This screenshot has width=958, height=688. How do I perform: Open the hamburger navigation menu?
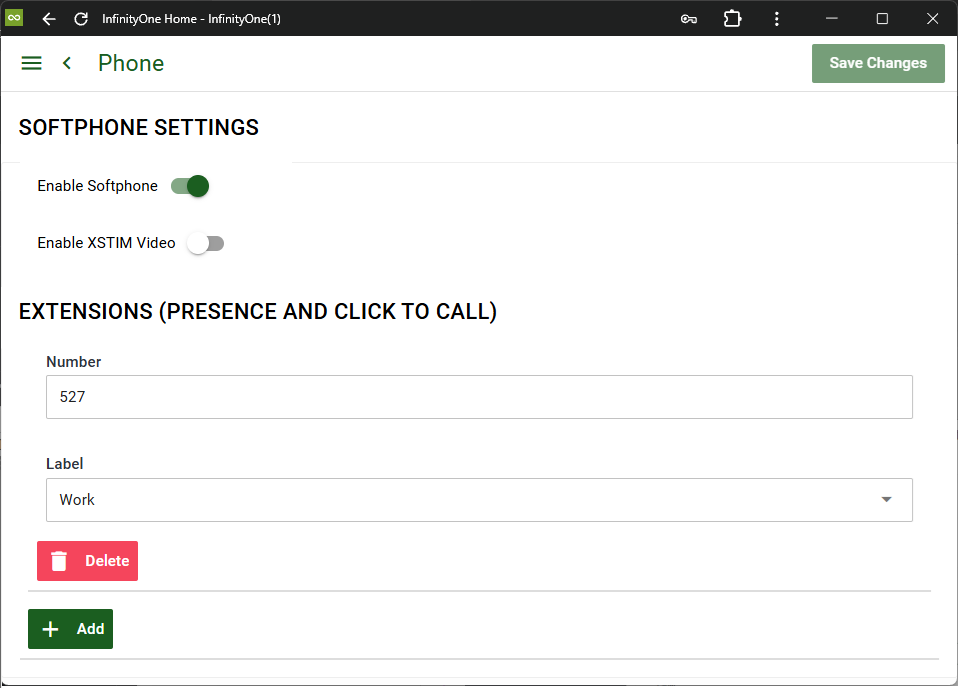pyautogui.click(x=32, y=63)
